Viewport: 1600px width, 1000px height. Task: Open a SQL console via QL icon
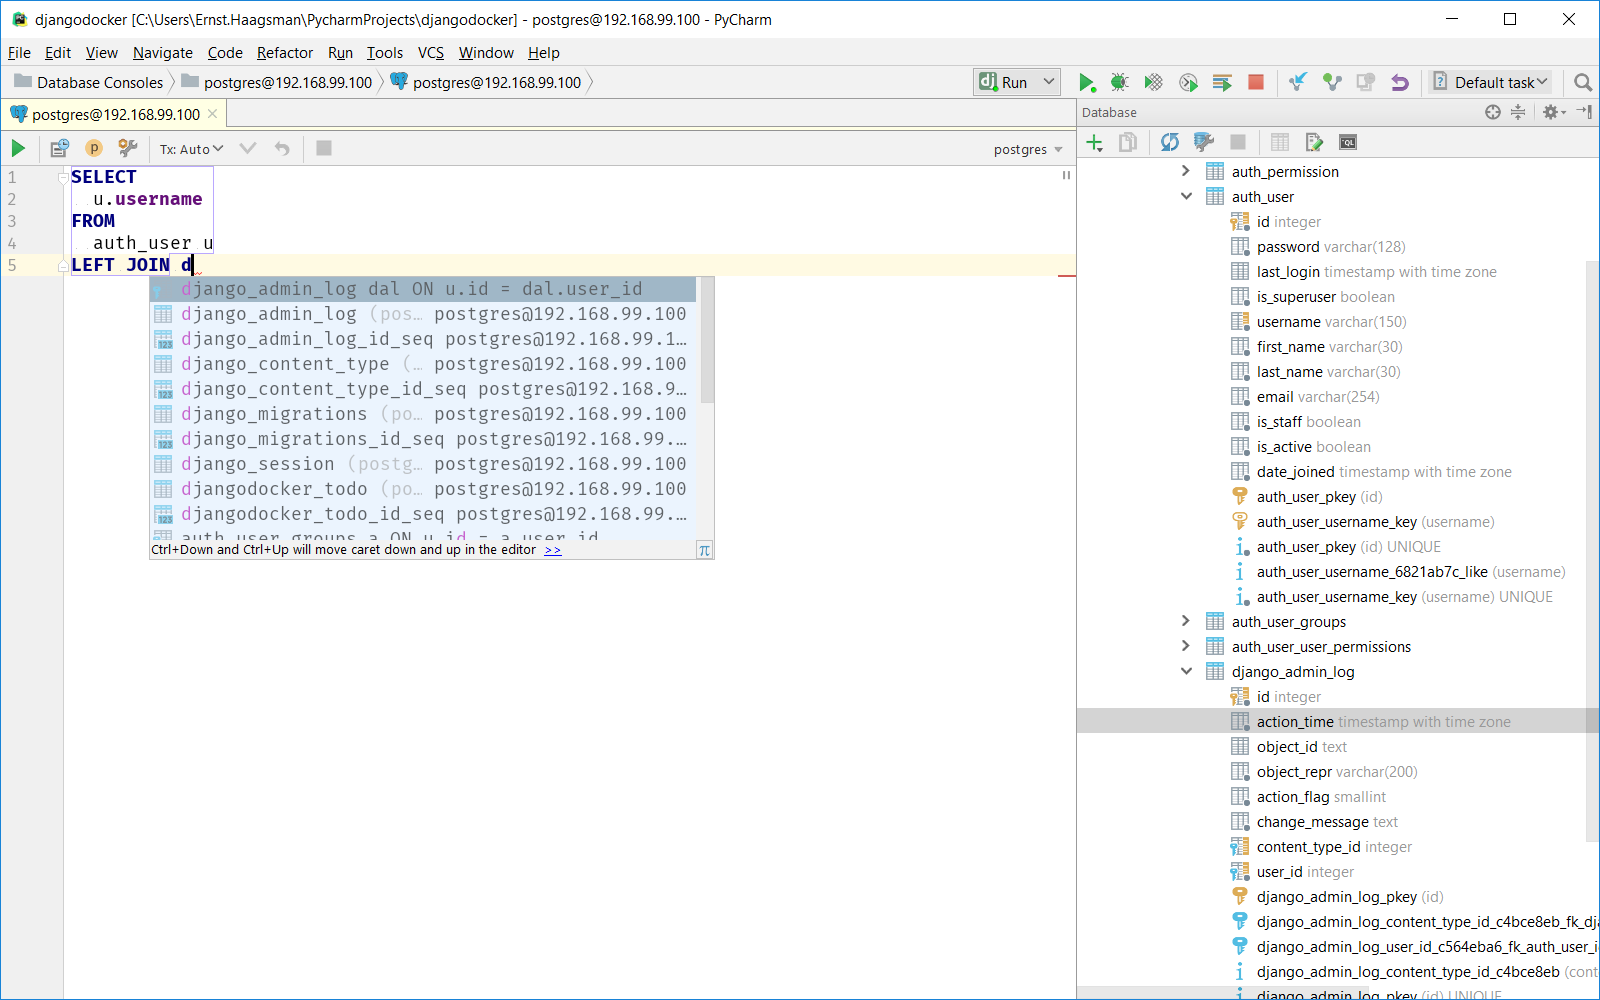click(1348, 142)
